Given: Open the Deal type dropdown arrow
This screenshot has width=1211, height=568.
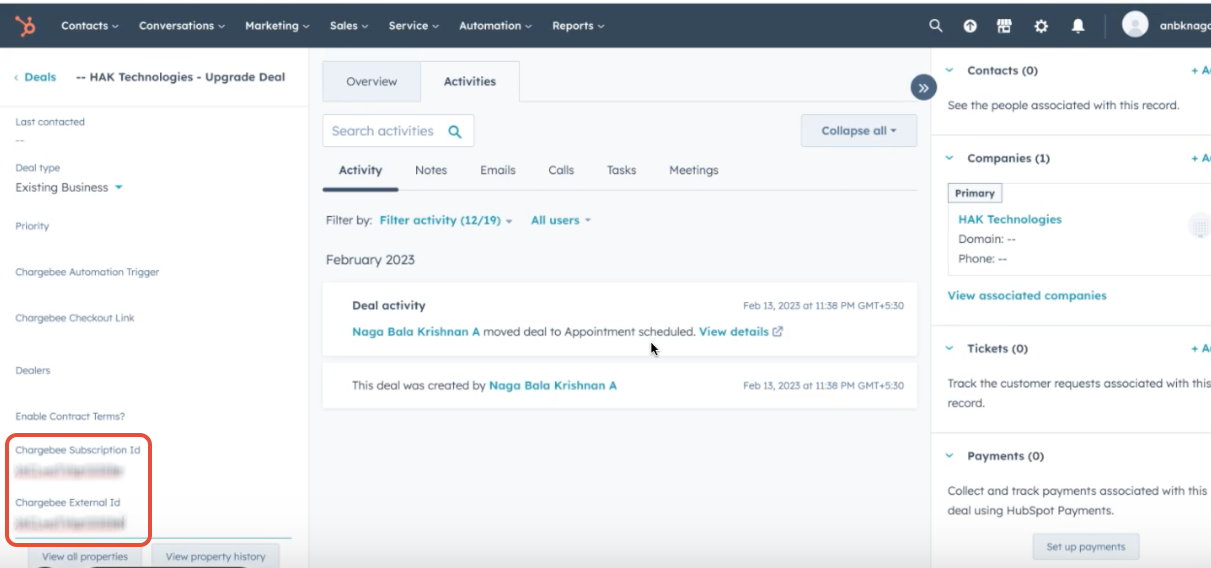Looking at the screenshot, I should pyautogui.click(x=118, y=188).
